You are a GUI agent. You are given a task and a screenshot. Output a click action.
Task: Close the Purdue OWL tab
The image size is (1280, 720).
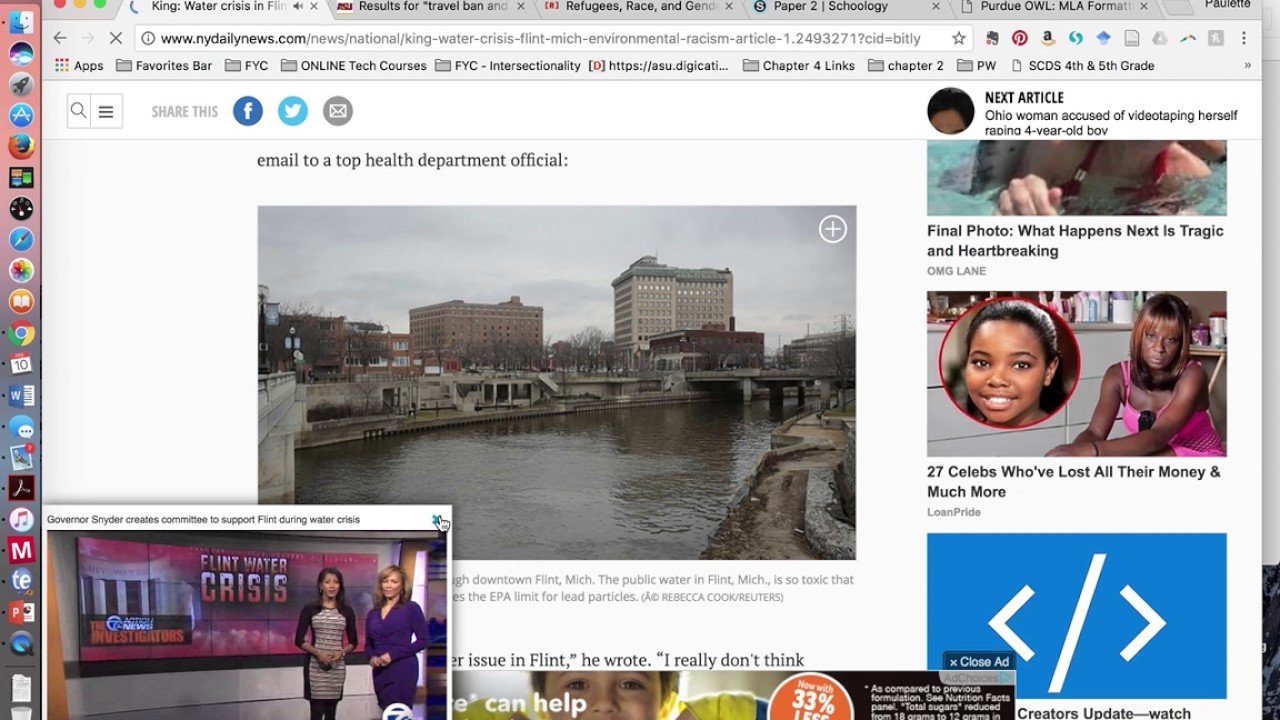click(x=1143, y=6)
